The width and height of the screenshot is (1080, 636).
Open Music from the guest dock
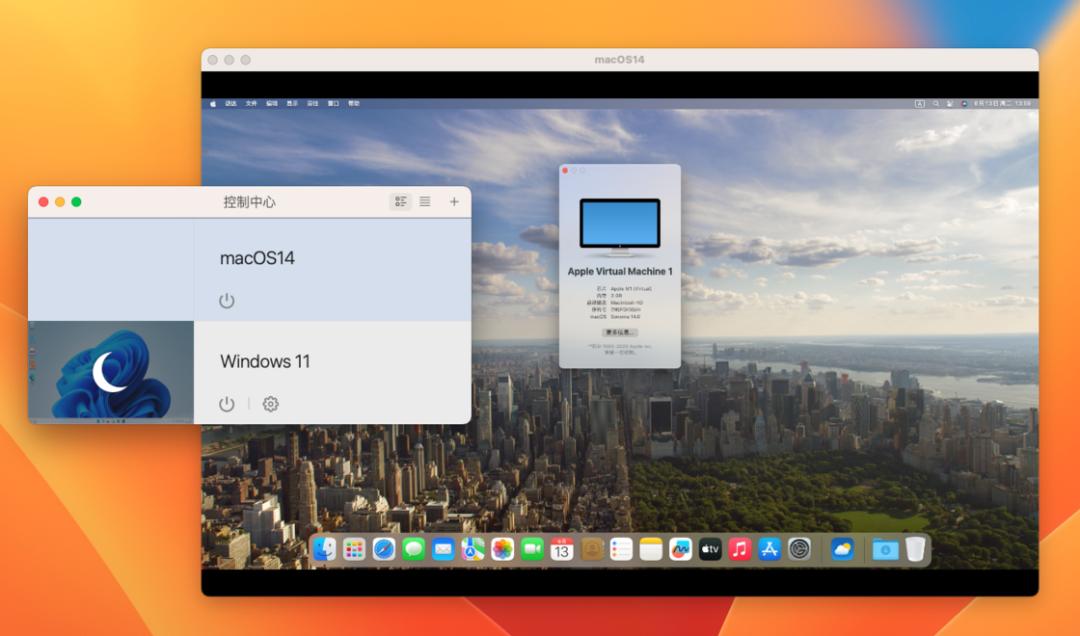739,549
